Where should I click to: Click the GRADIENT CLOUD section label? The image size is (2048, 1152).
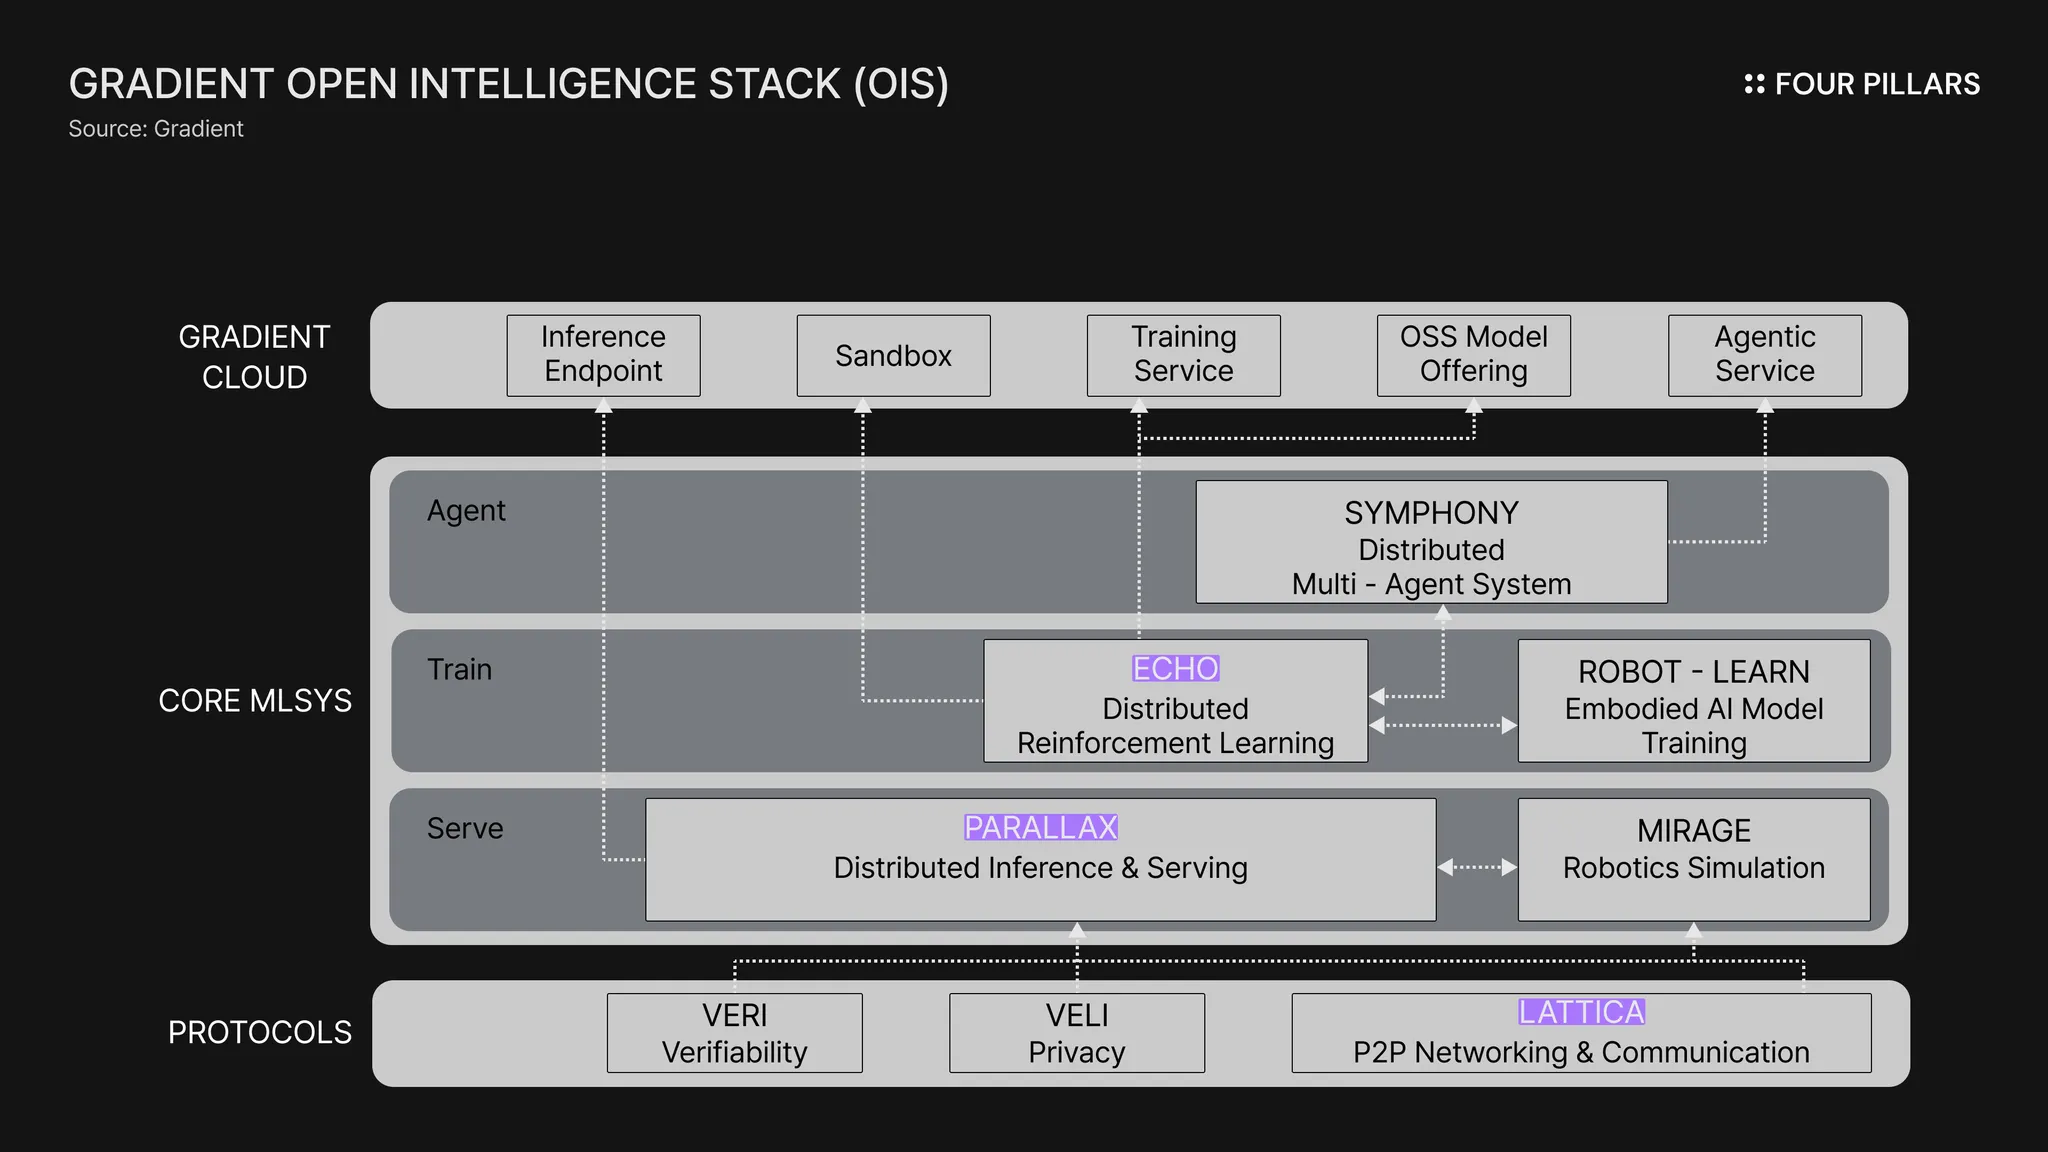254,357
